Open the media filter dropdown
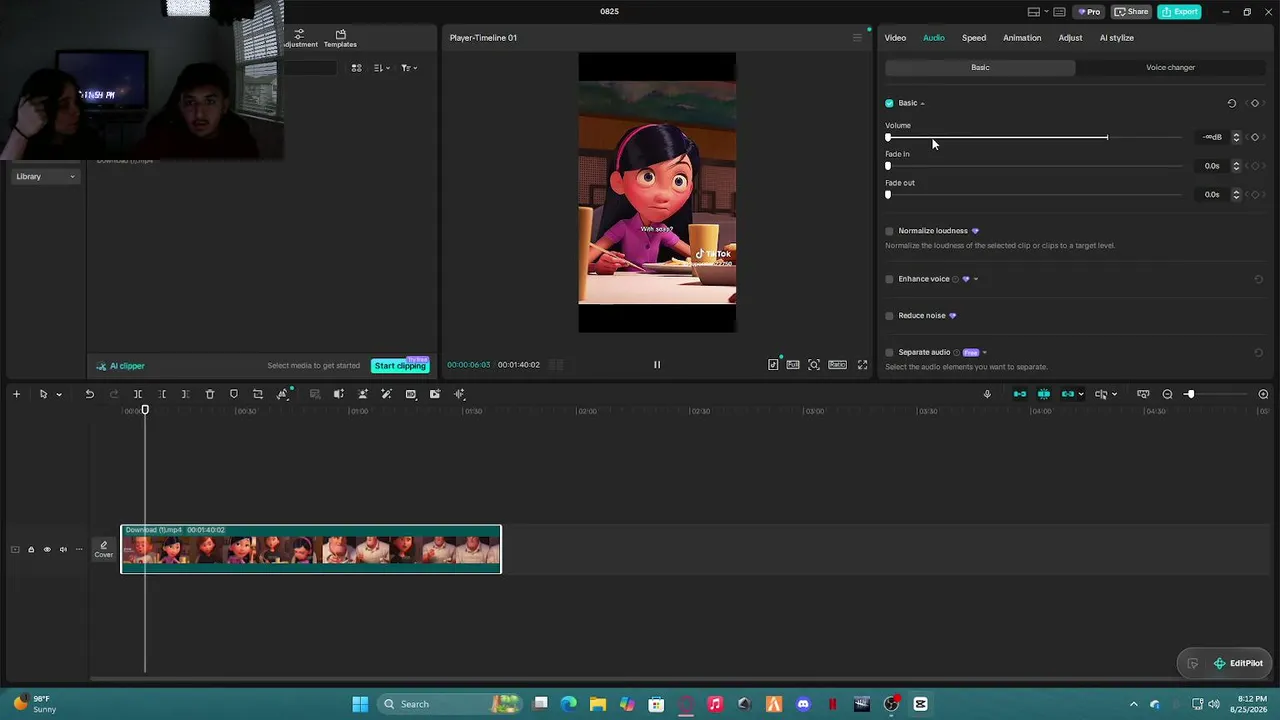 pyautogui.click(x=409, y=68)
